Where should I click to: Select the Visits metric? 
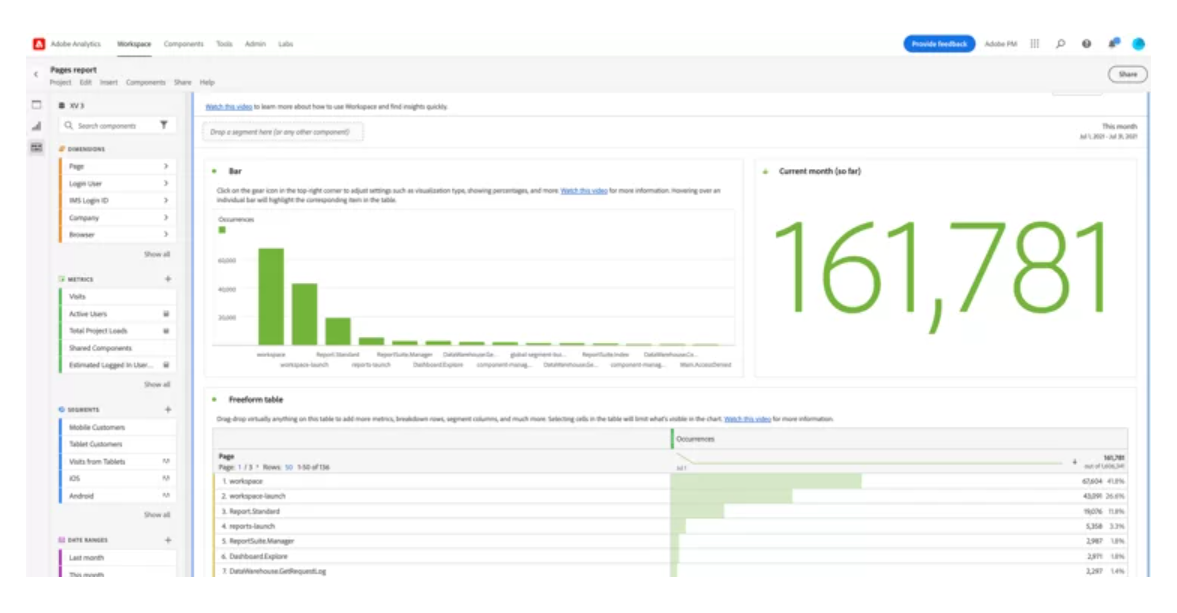tap(118, 296)
